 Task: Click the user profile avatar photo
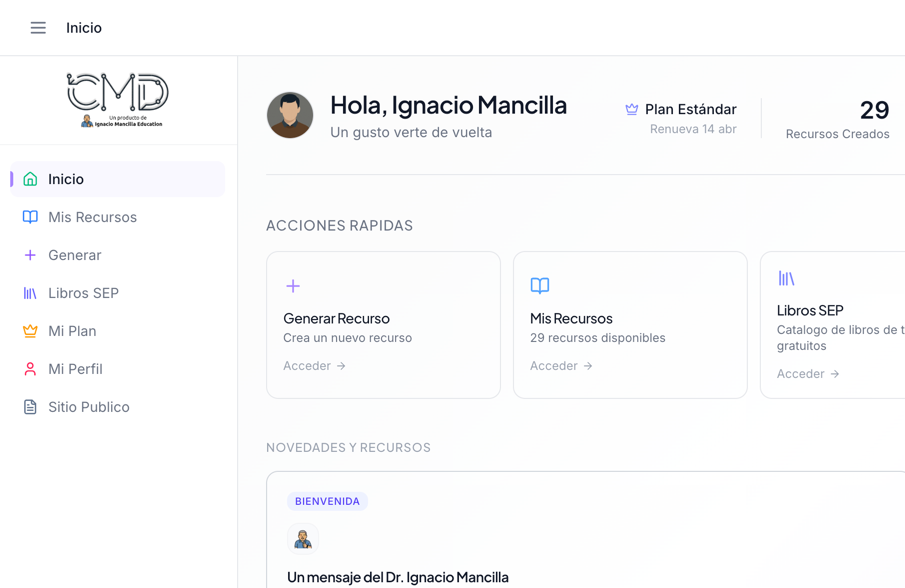point(290,115)
